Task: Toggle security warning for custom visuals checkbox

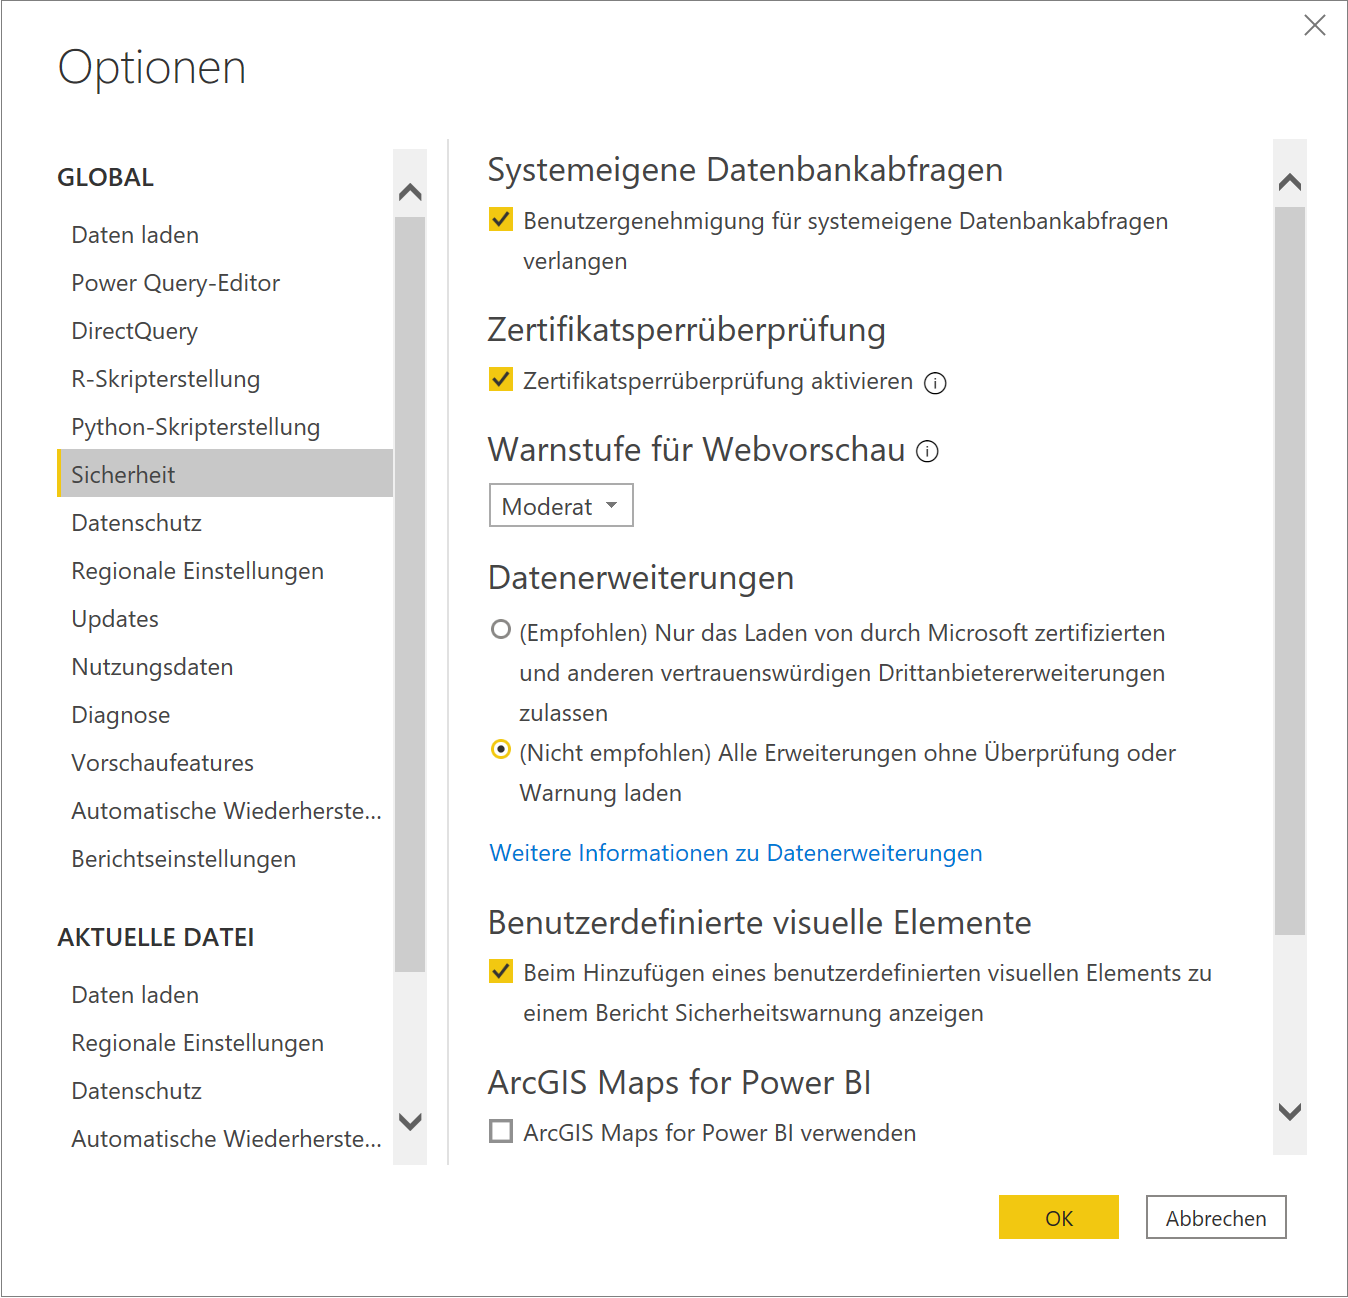Action: click(501, 971)
